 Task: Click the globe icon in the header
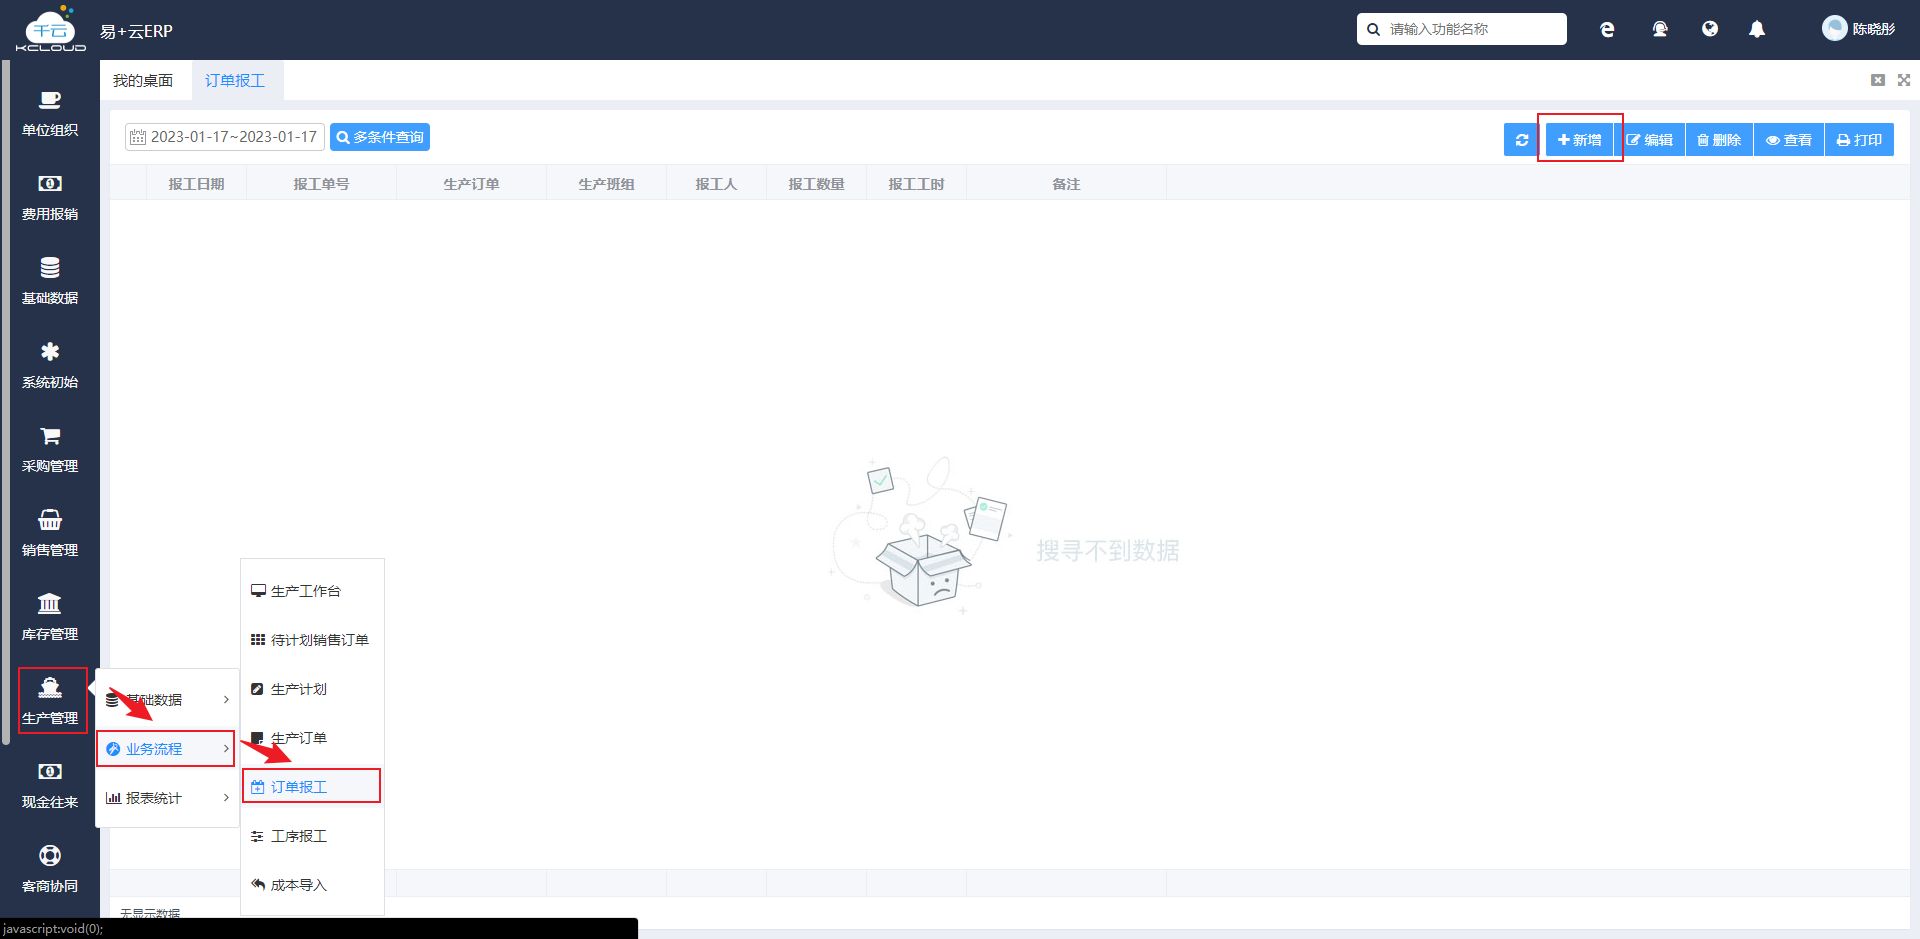pos(1710,29)
